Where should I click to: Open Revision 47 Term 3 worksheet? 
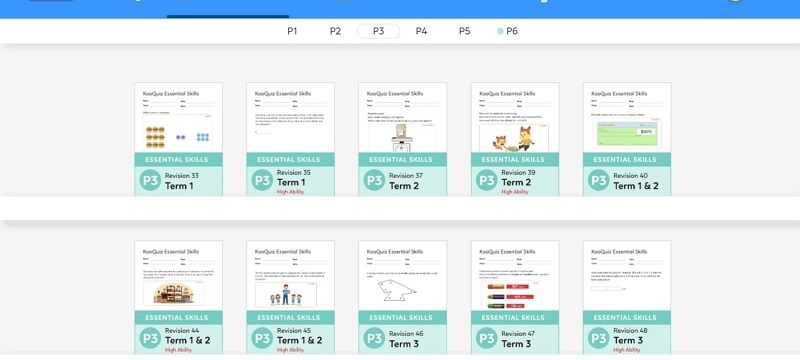[x=515, y=297]
